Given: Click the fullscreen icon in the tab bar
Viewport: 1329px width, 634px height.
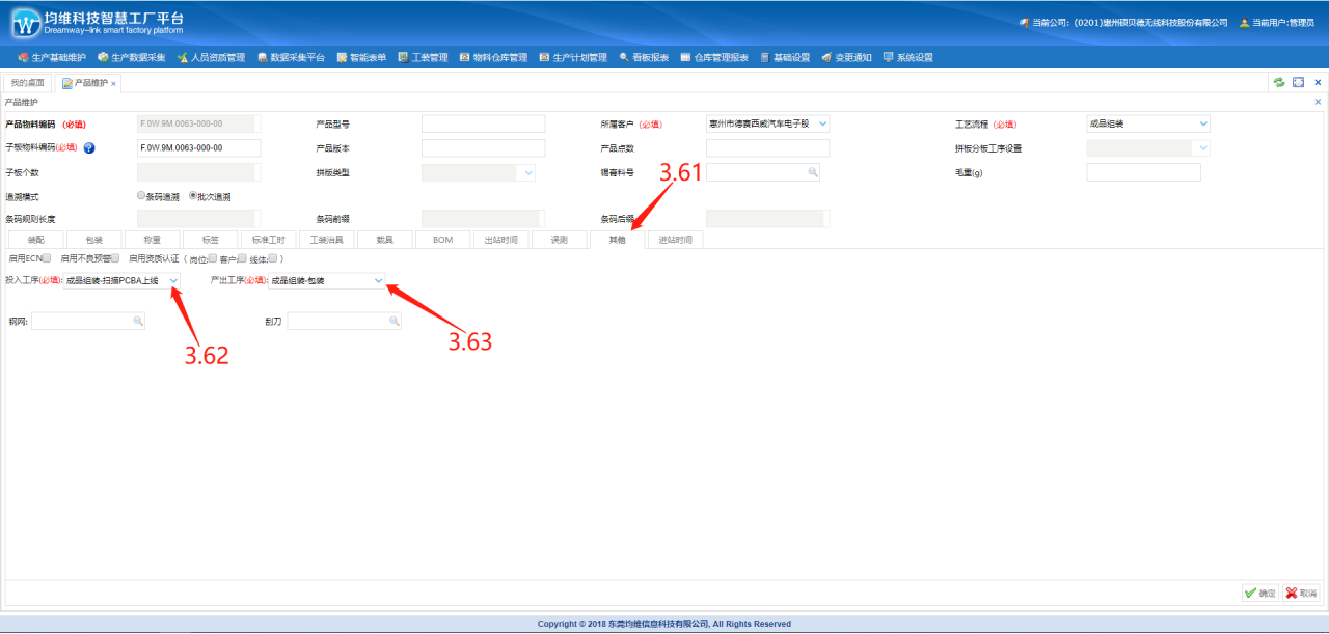Looking at the screenshot, I should 1298,83.
